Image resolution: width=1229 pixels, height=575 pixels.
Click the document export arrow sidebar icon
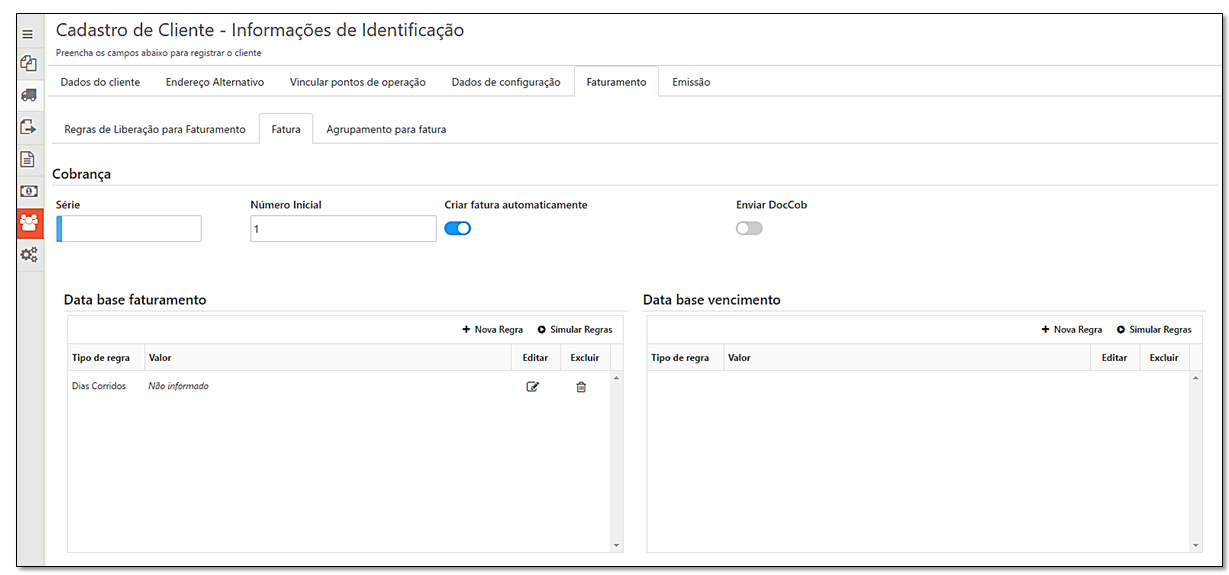pos(29,127)
